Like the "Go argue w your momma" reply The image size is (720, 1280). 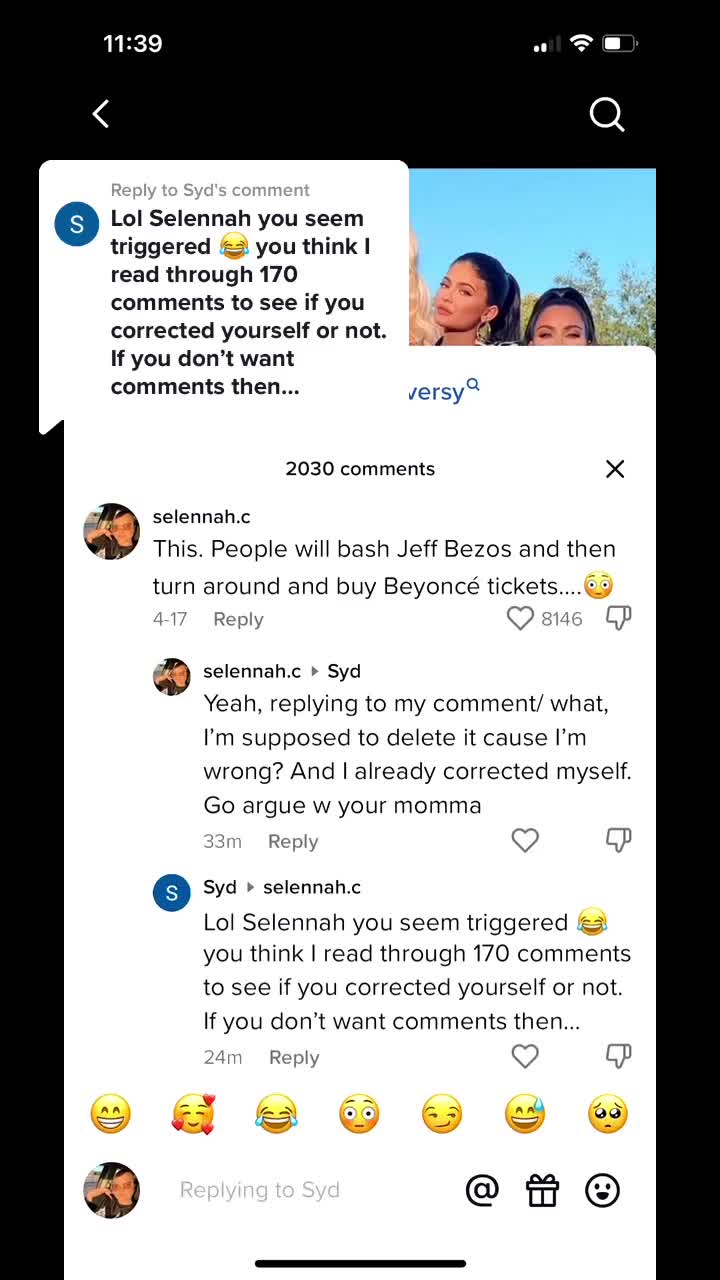525,841
